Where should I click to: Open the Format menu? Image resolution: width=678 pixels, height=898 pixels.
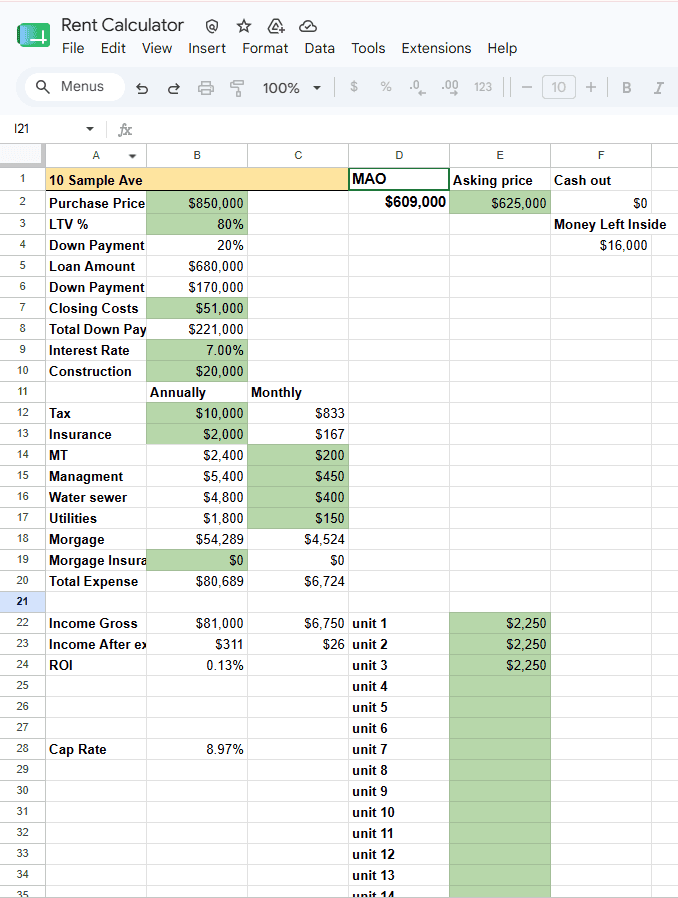coord(265,48)
